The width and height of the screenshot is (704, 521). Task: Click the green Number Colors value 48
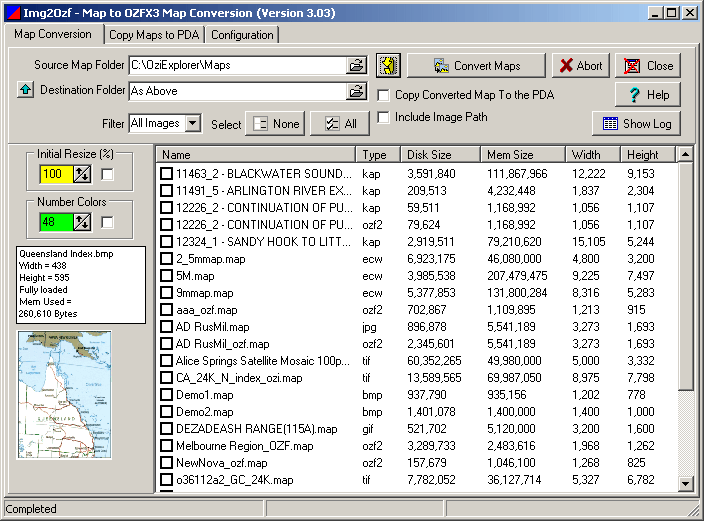(x=56, y=222)
